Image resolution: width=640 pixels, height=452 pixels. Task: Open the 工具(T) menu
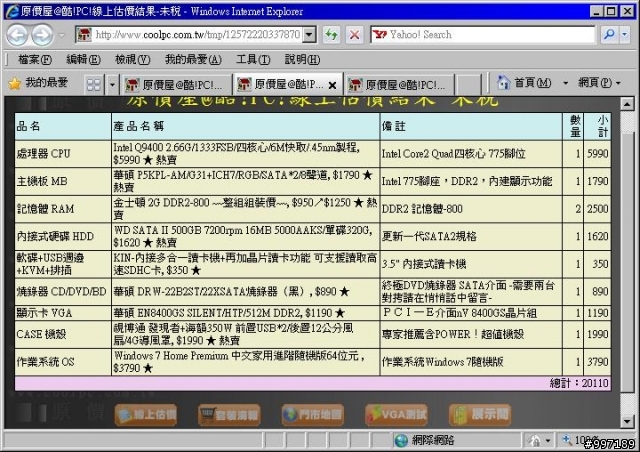click(253, 60)
